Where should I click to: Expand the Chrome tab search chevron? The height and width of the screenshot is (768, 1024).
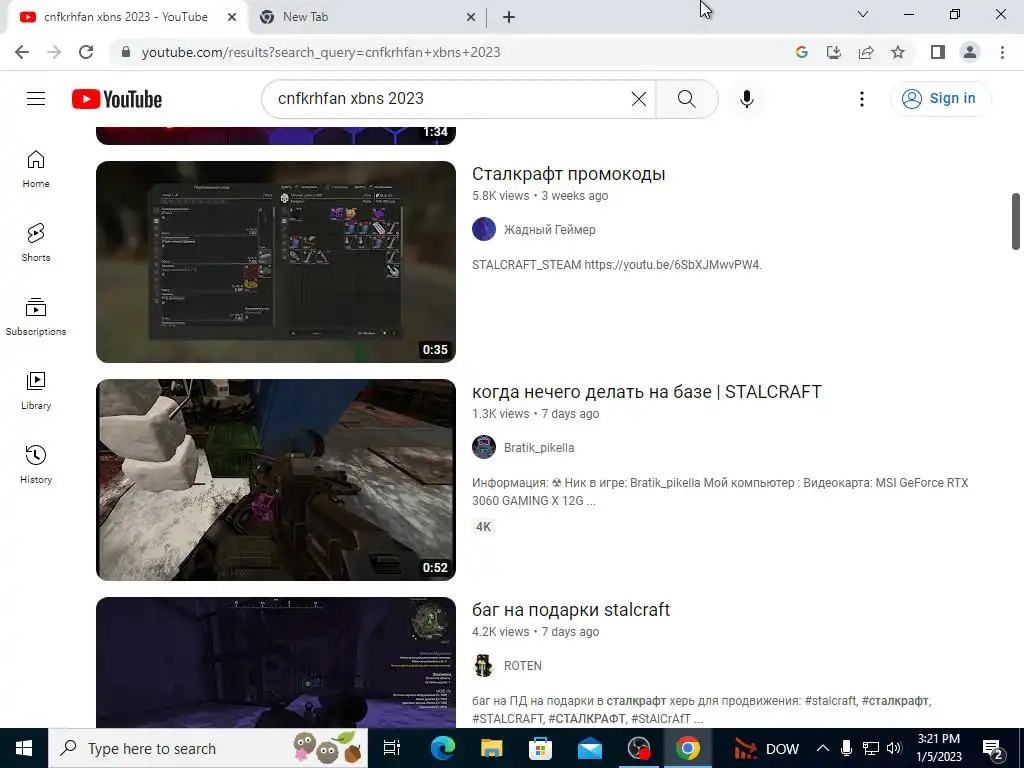863,14
